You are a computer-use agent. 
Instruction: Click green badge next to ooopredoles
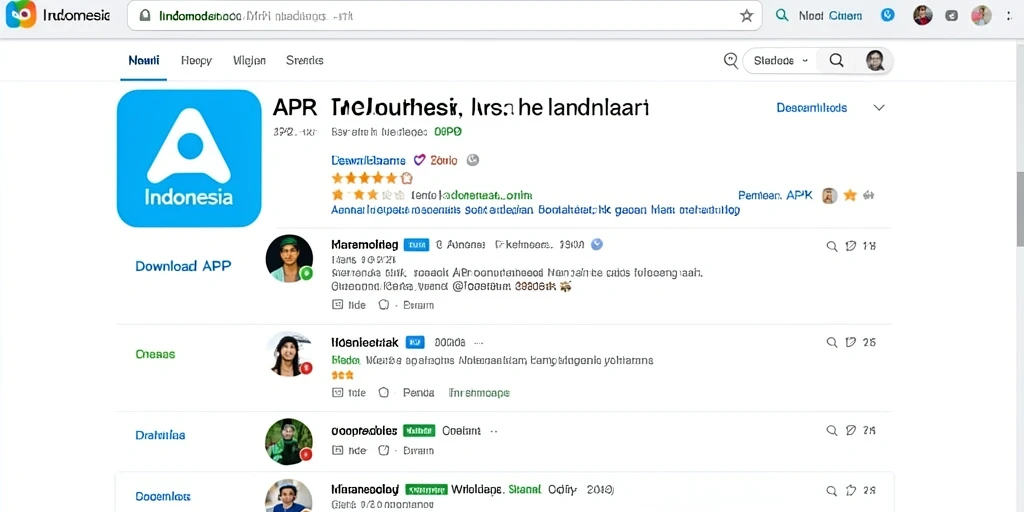419,430
